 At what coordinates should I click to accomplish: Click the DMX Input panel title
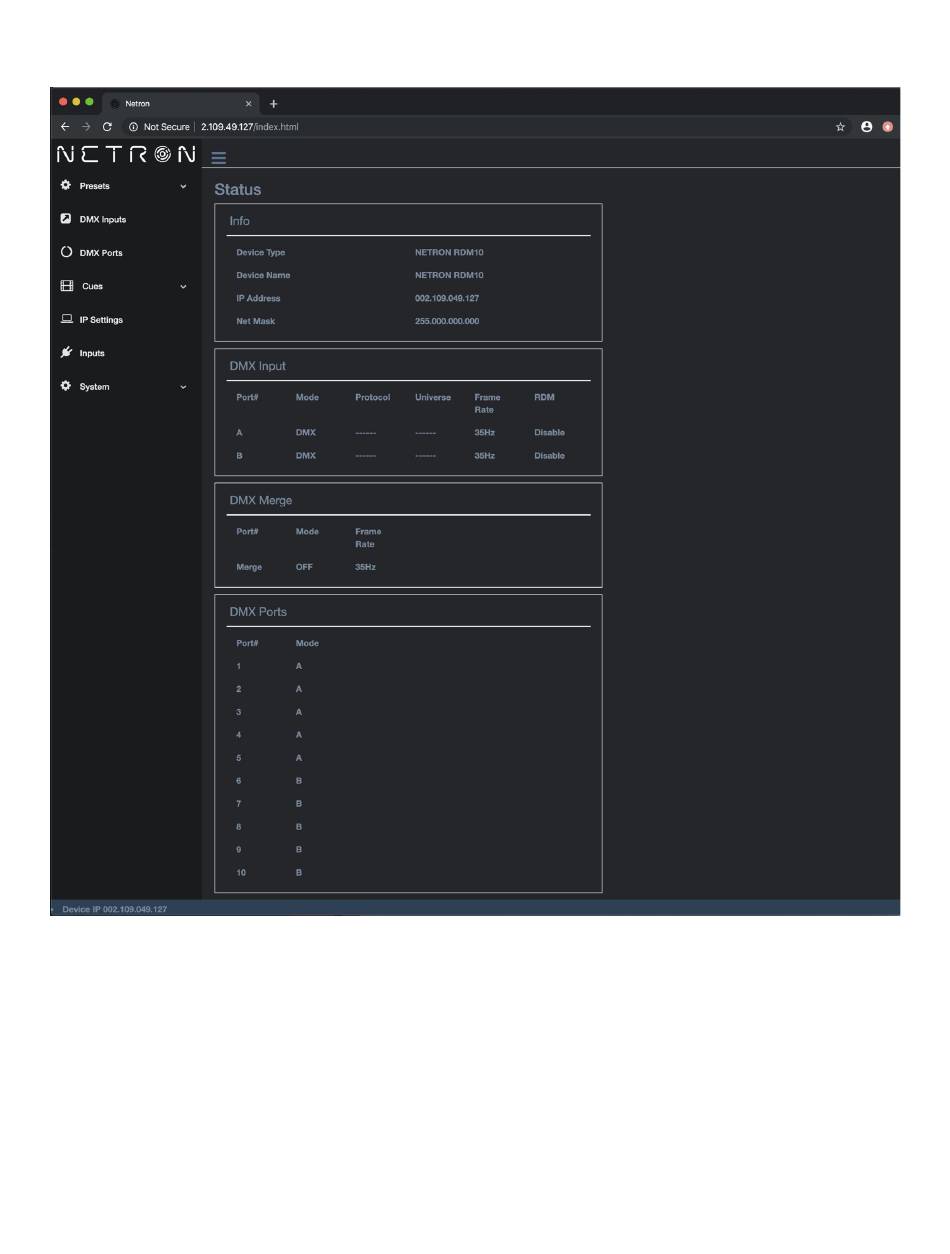pos(258,366)
